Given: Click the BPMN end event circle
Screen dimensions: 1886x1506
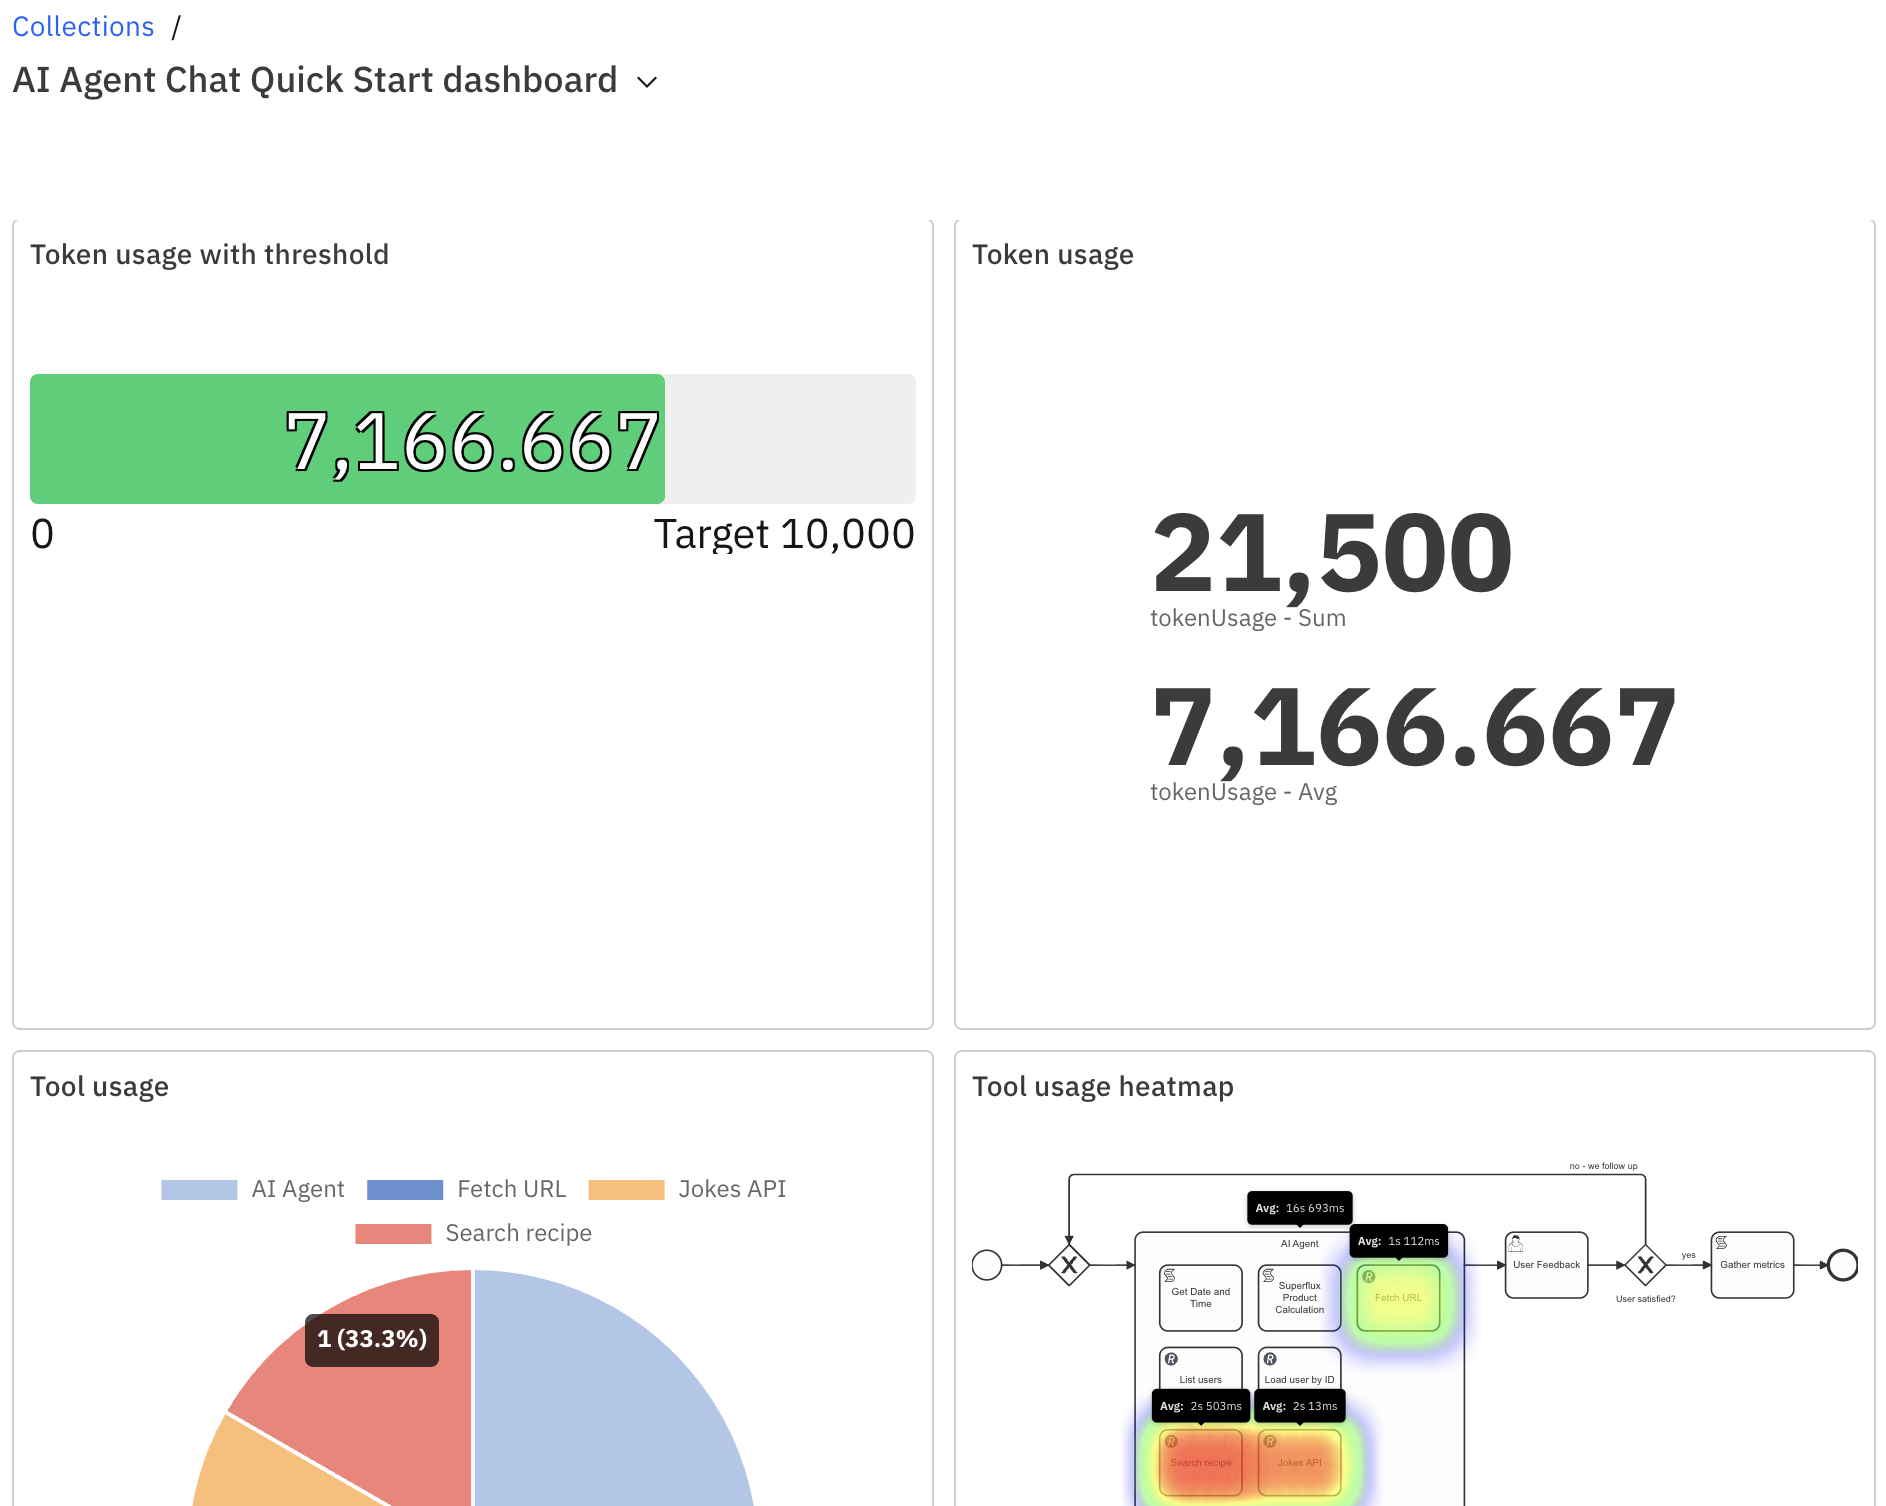Looking at the screenshot, I should pos(1842,1265).
